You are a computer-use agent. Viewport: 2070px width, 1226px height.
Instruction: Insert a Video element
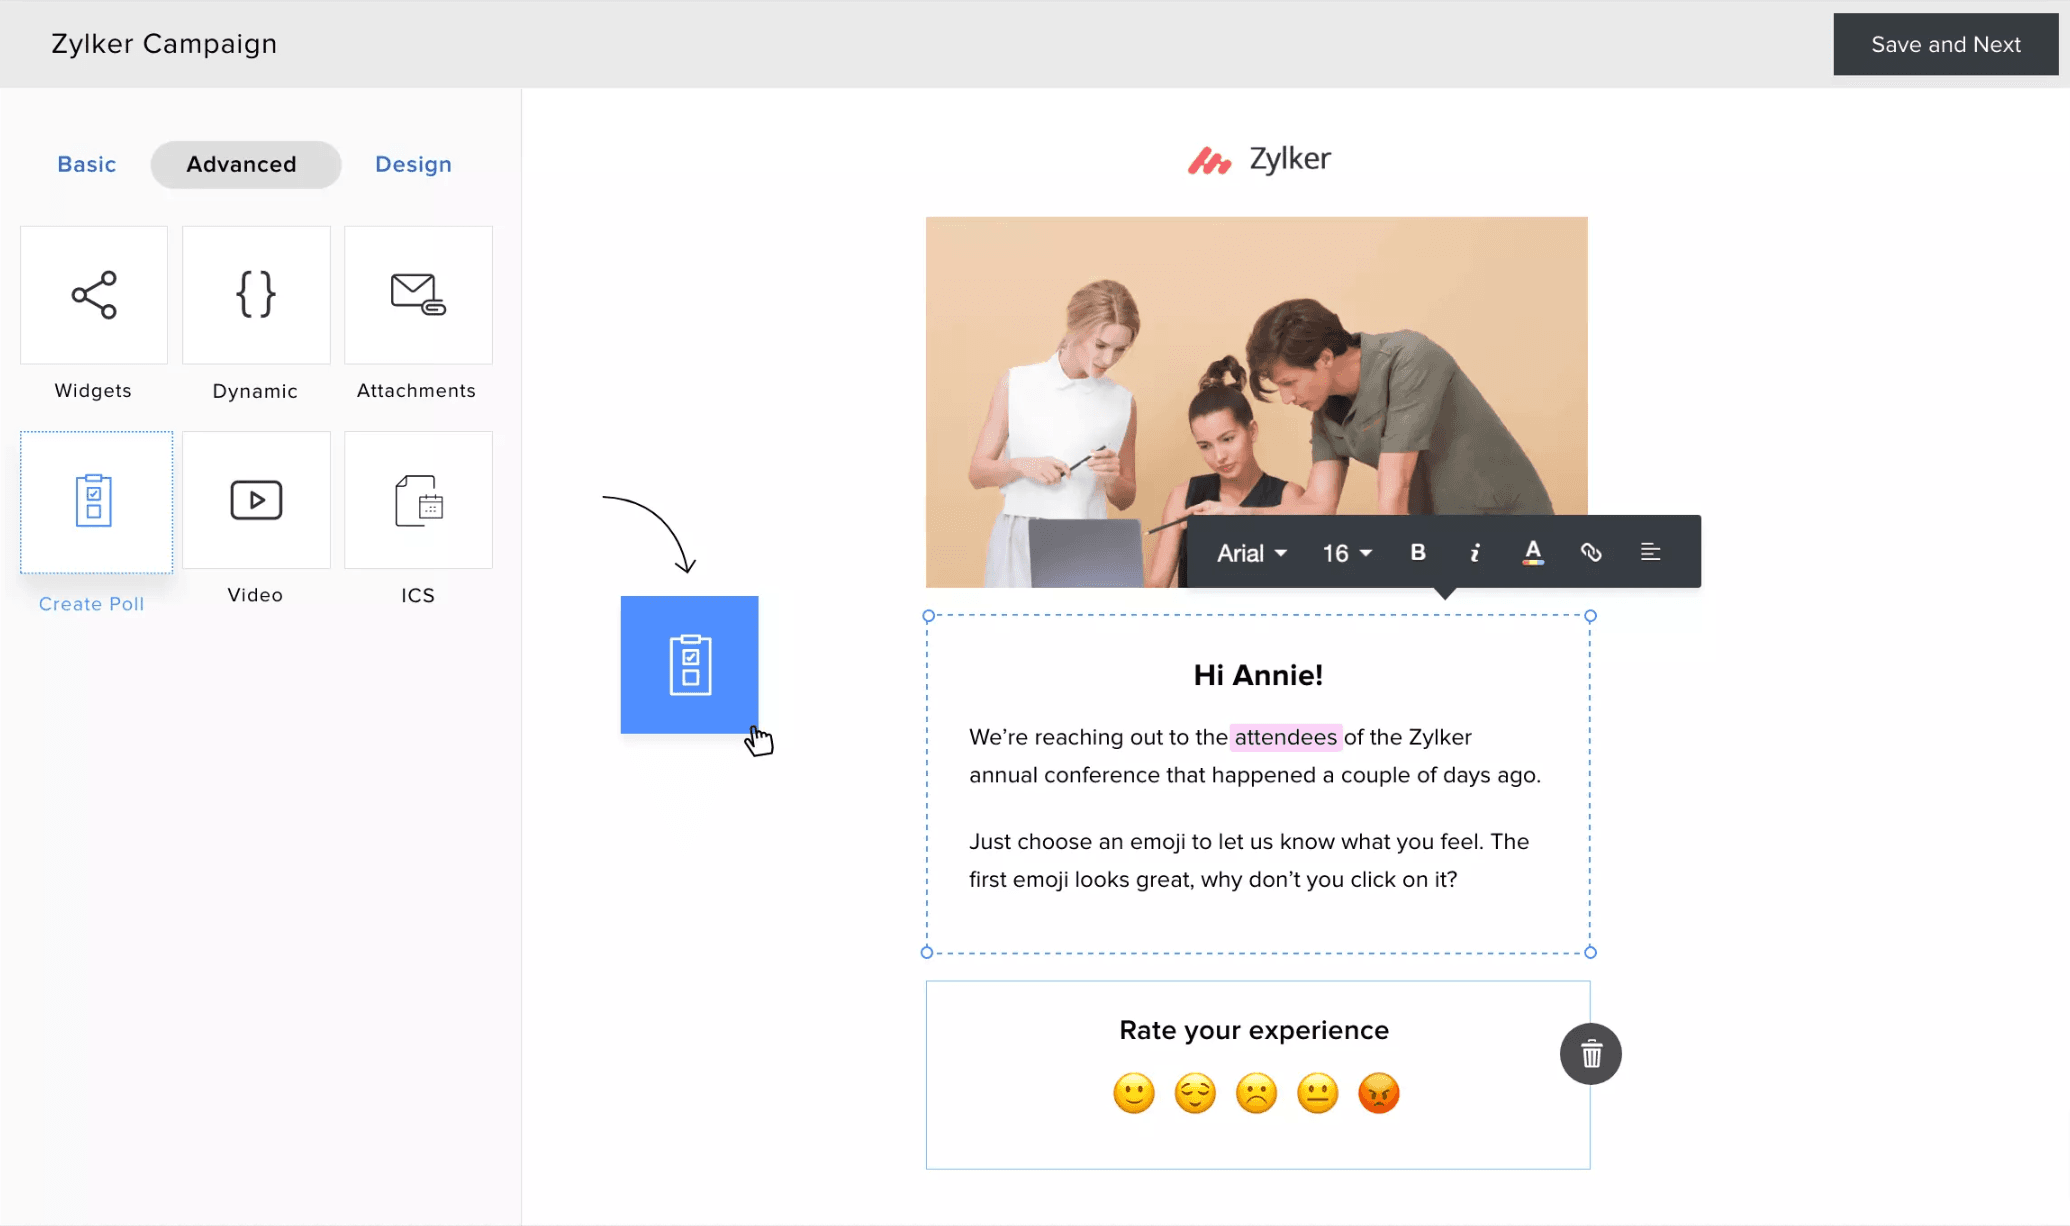coord(256,500)
